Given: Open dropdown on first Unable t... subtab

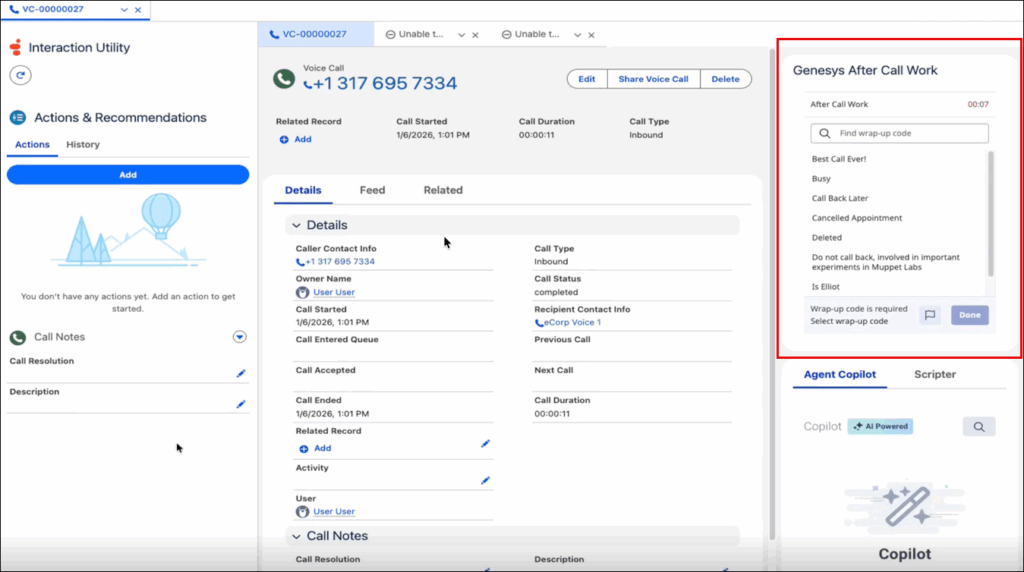Looking at the screenshot, I should 462,35.
